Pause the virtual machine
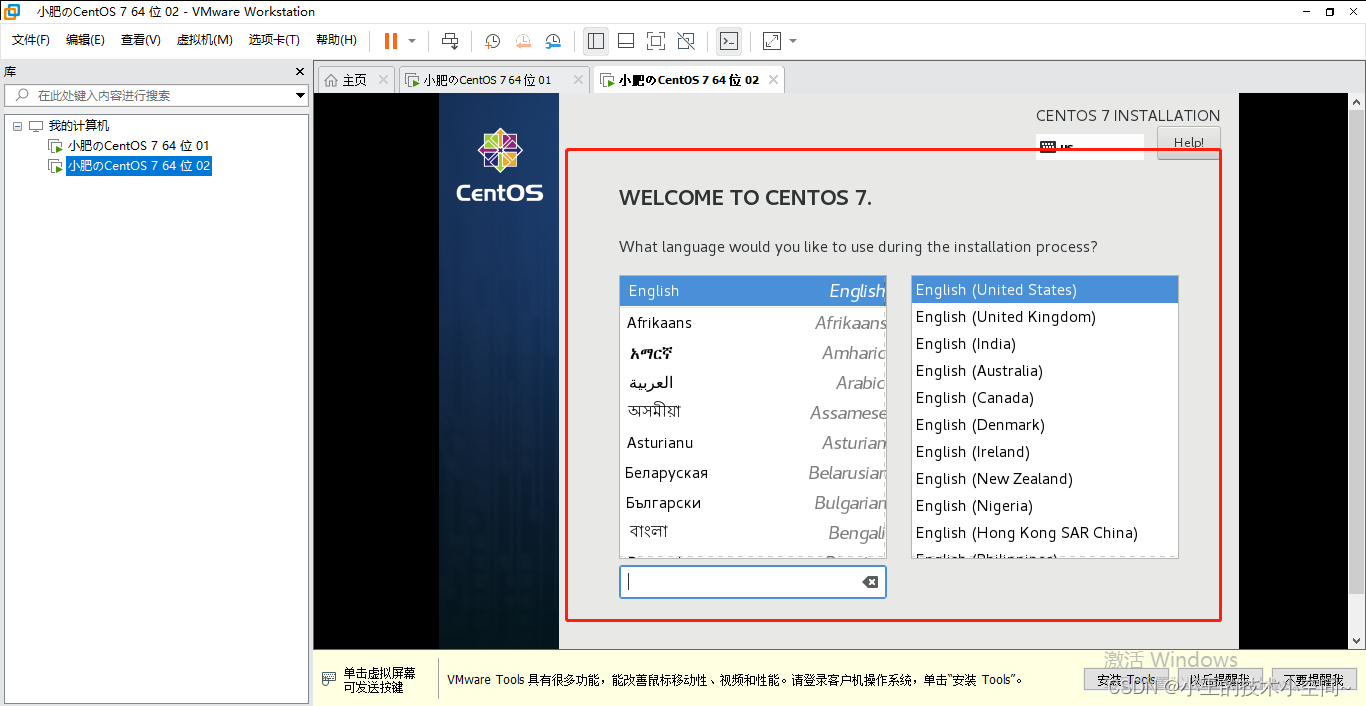The width and height of the screenshot is (1366, 706). [x=391, y=41]
